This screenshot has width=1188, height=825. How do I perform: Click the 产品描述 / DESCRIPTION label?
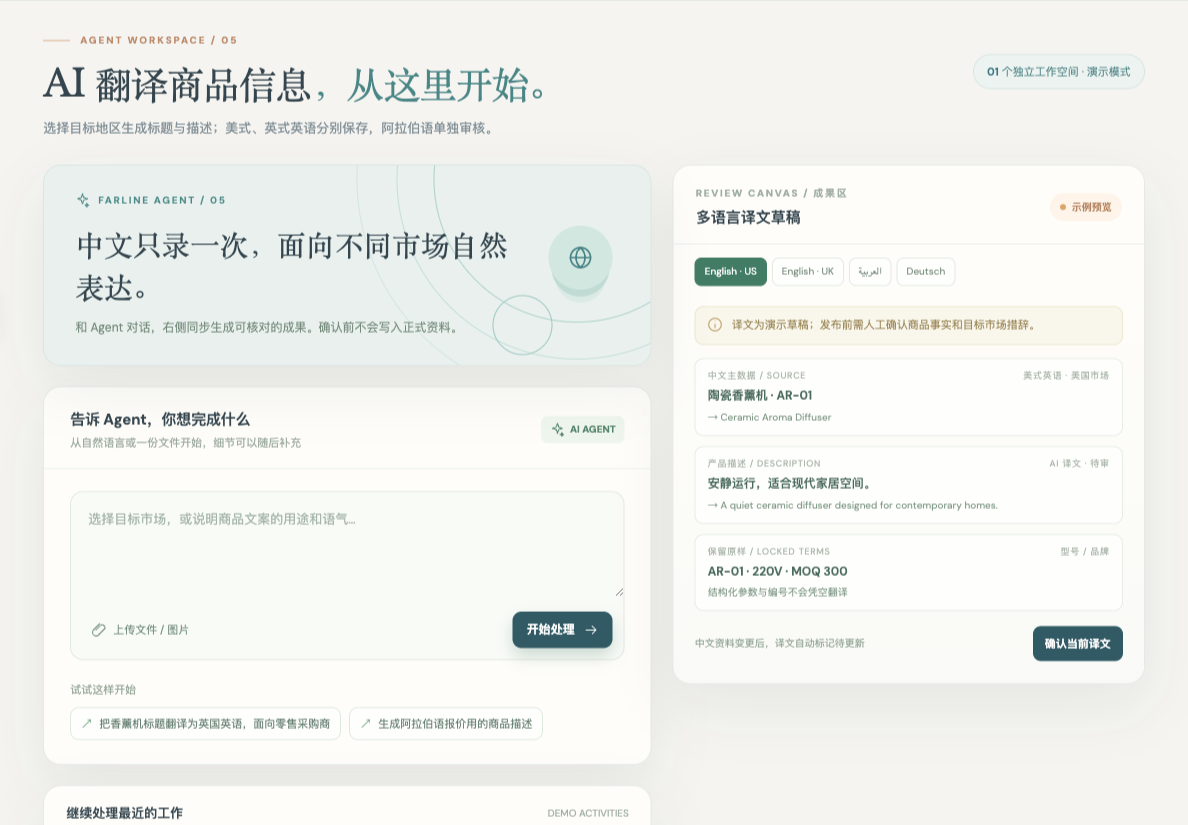(x=764, y=464)
